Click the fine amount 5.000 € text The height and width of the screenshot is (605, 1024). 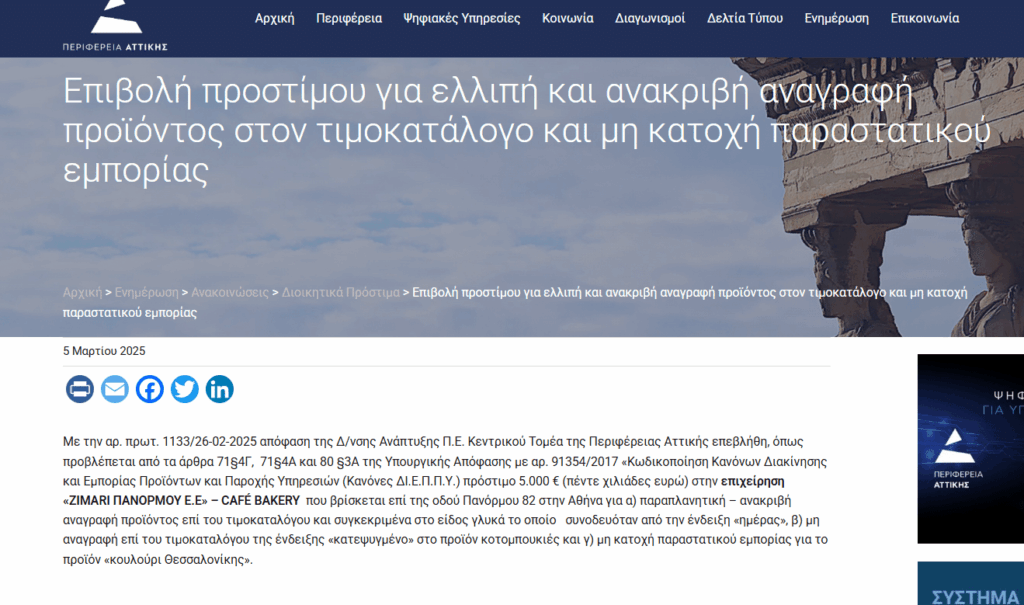pyautogui.click(x=539, y=481)
